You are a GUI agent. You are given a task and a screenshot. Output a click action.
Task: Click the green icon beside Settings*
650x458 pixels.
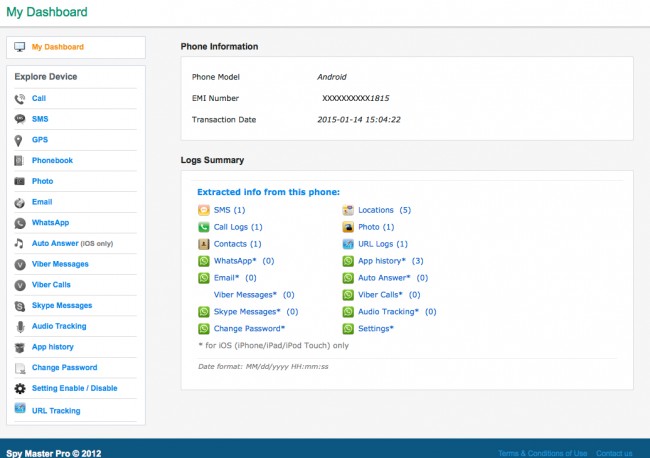pos(348,329)
